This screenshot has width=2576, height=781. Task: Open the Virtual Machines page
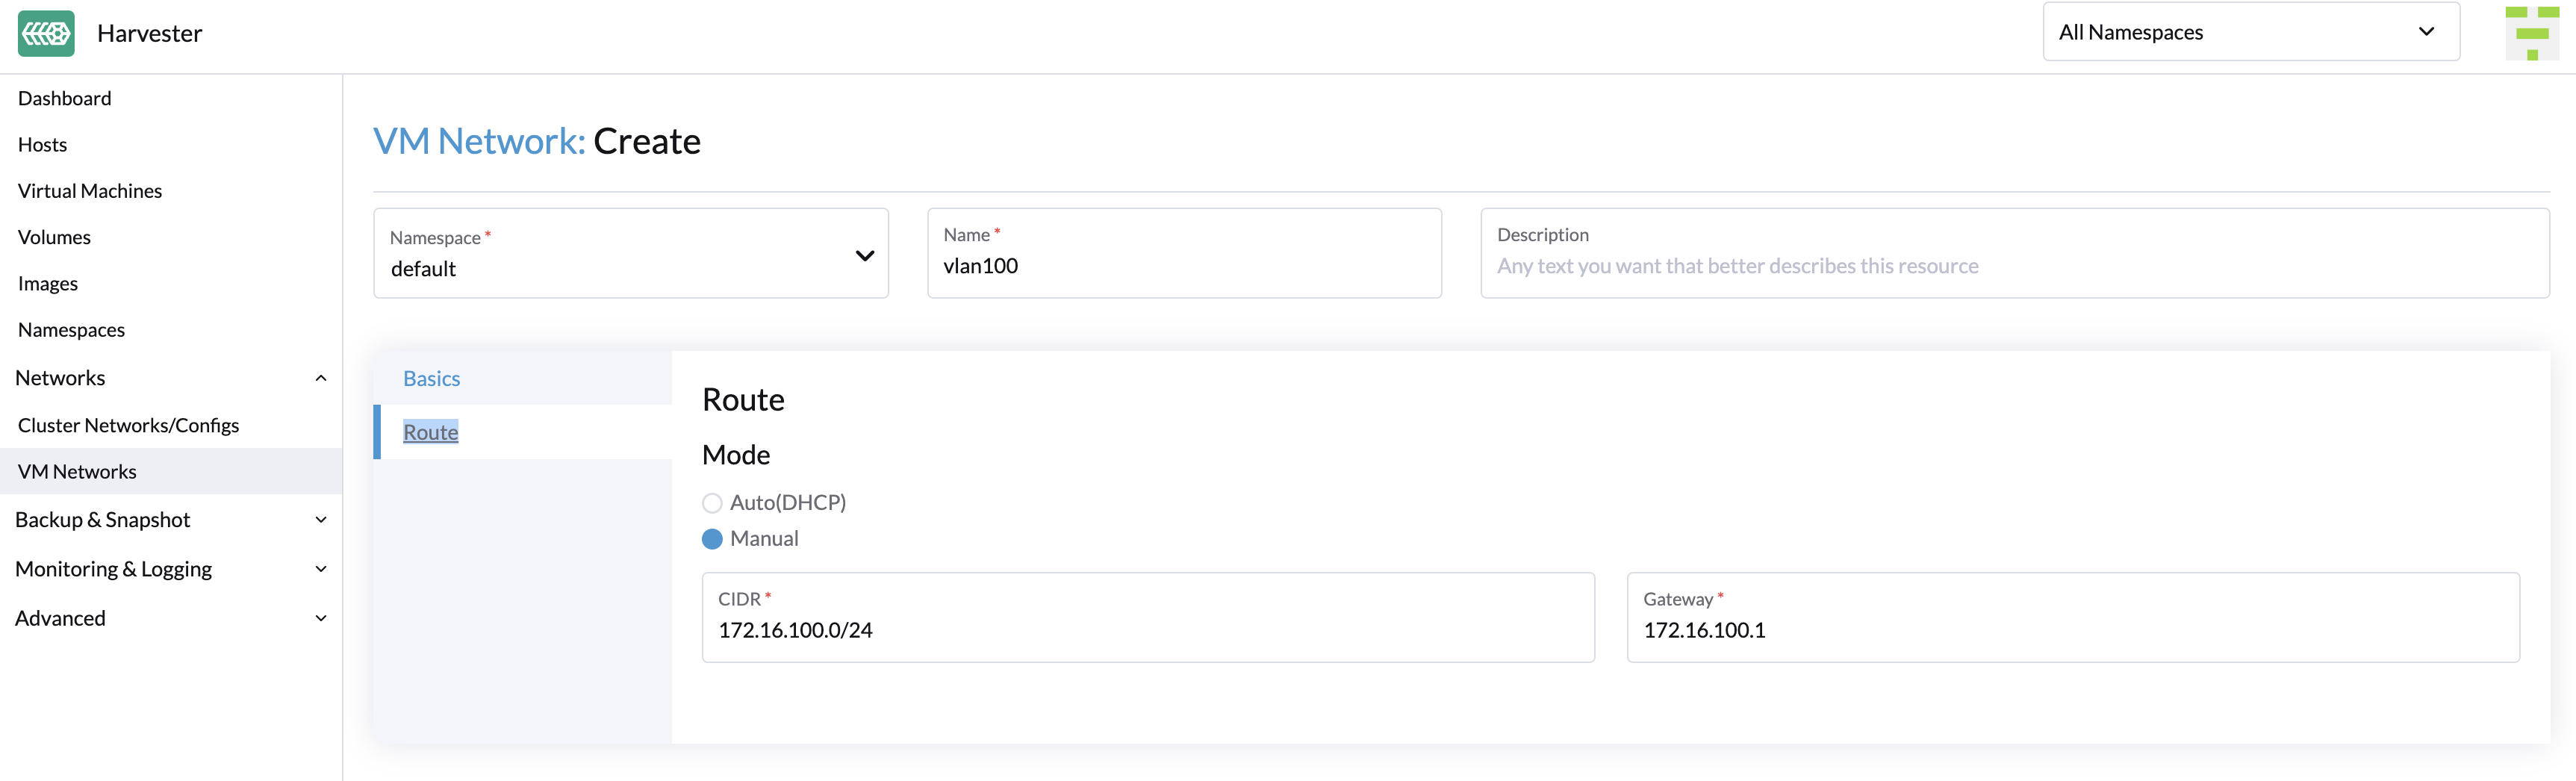pyautogui.click(x=89, y=190)
